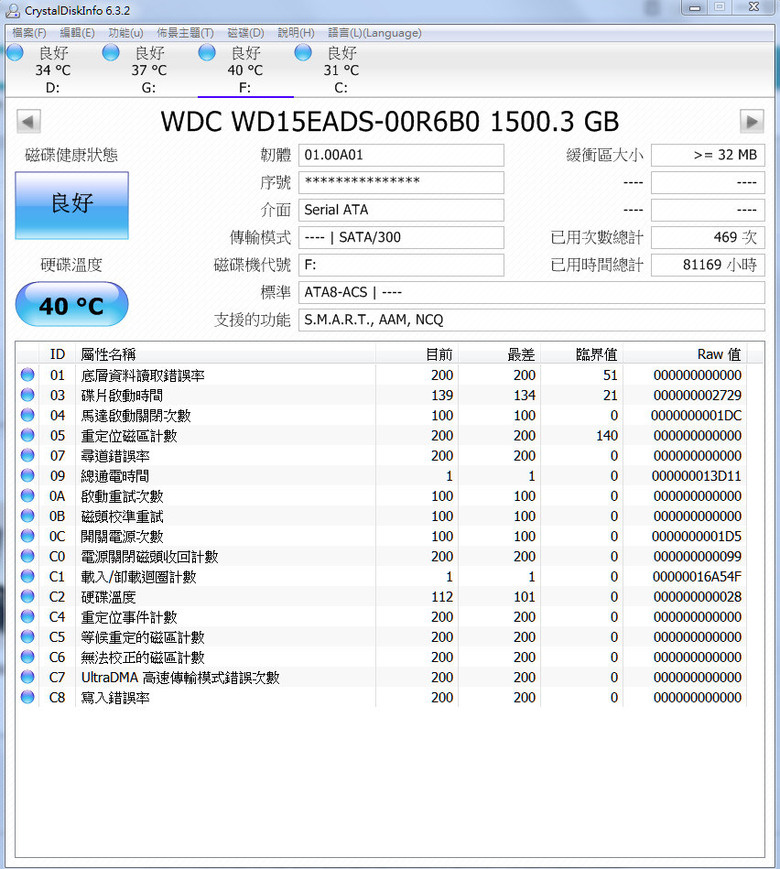Open the 語言(L)(Language) menu
The image size is (780, 869).
click(x=375, y=33)
